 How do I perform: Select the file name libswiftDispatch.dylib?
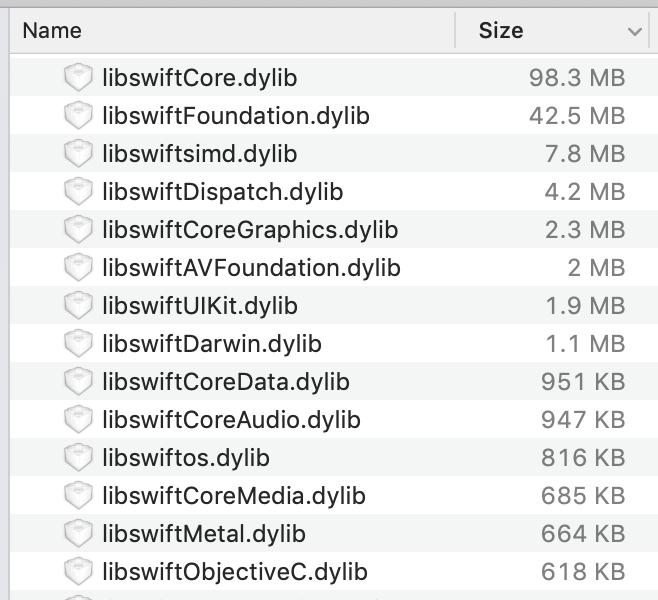click(223, 192)
